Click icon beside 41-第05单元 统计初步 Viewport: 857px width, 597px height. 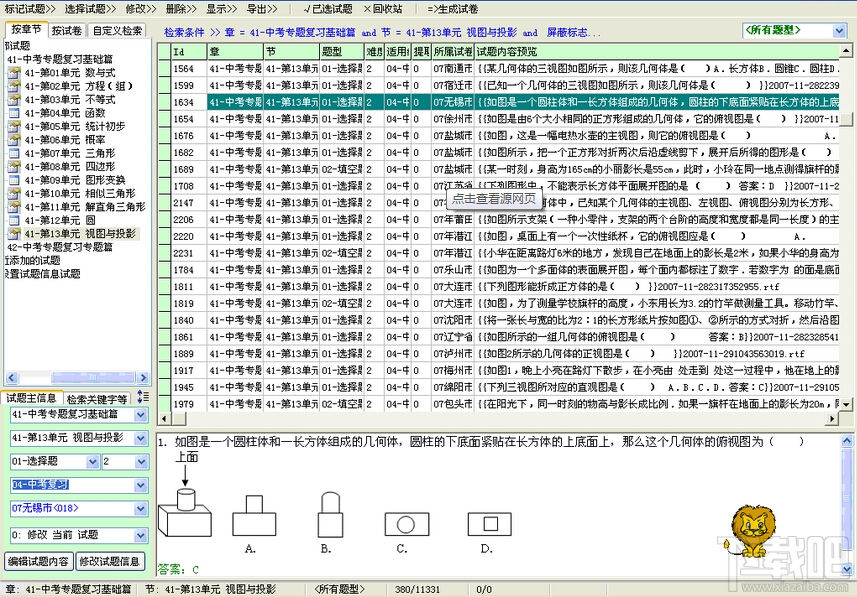[14, 126]
